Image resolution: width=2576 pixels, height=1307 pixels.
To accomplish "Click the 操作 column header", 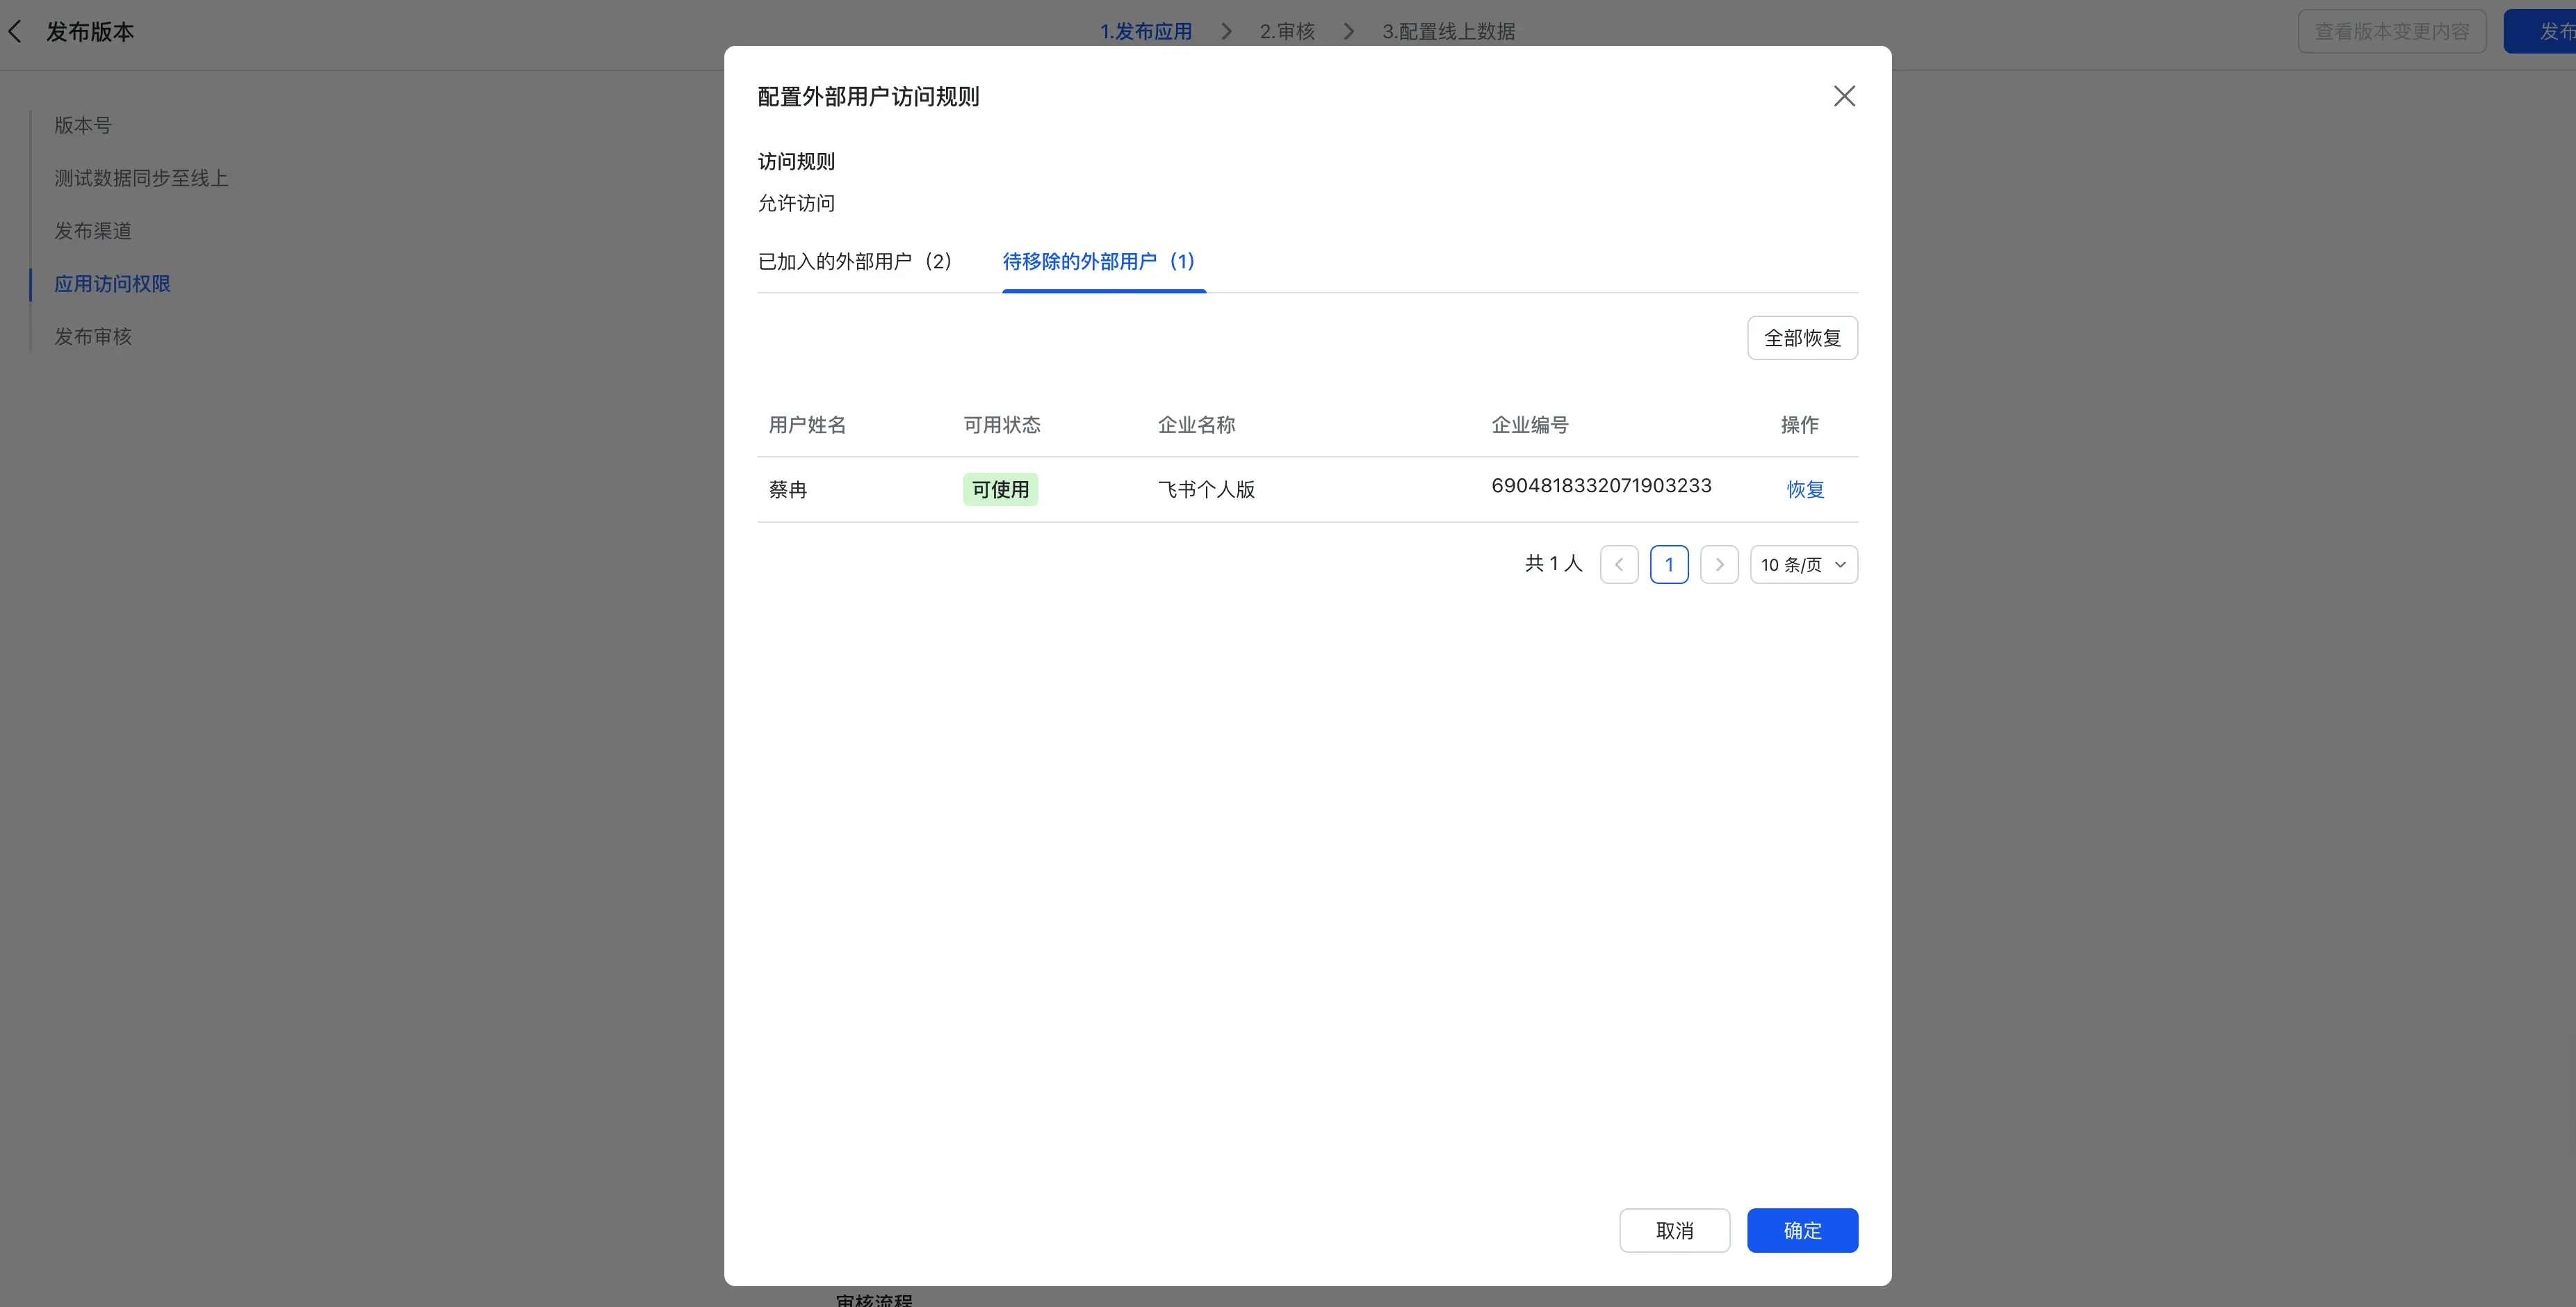I will pyautogui.click(x=1799, y=425).
